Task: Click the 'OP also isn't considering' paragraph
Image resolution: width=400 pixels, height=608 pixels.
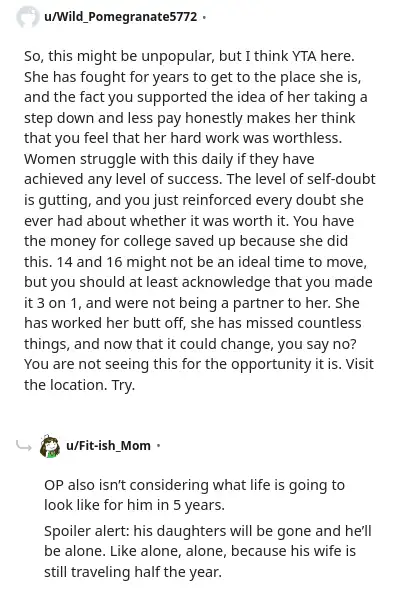Action: (x=194, y=495)
